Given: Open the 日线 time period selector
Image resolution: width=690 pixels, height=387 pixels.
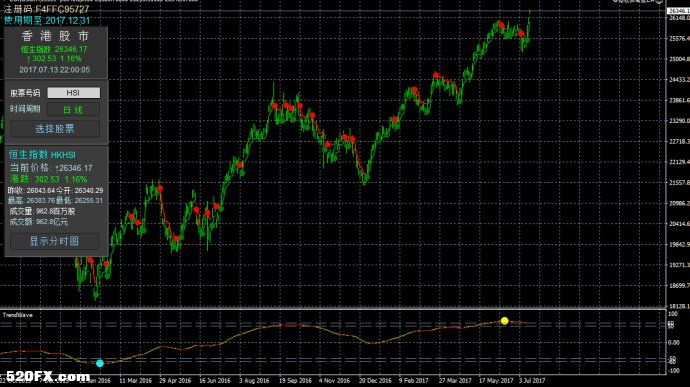Looking at the screenshot, I should [x=73, y=110].
